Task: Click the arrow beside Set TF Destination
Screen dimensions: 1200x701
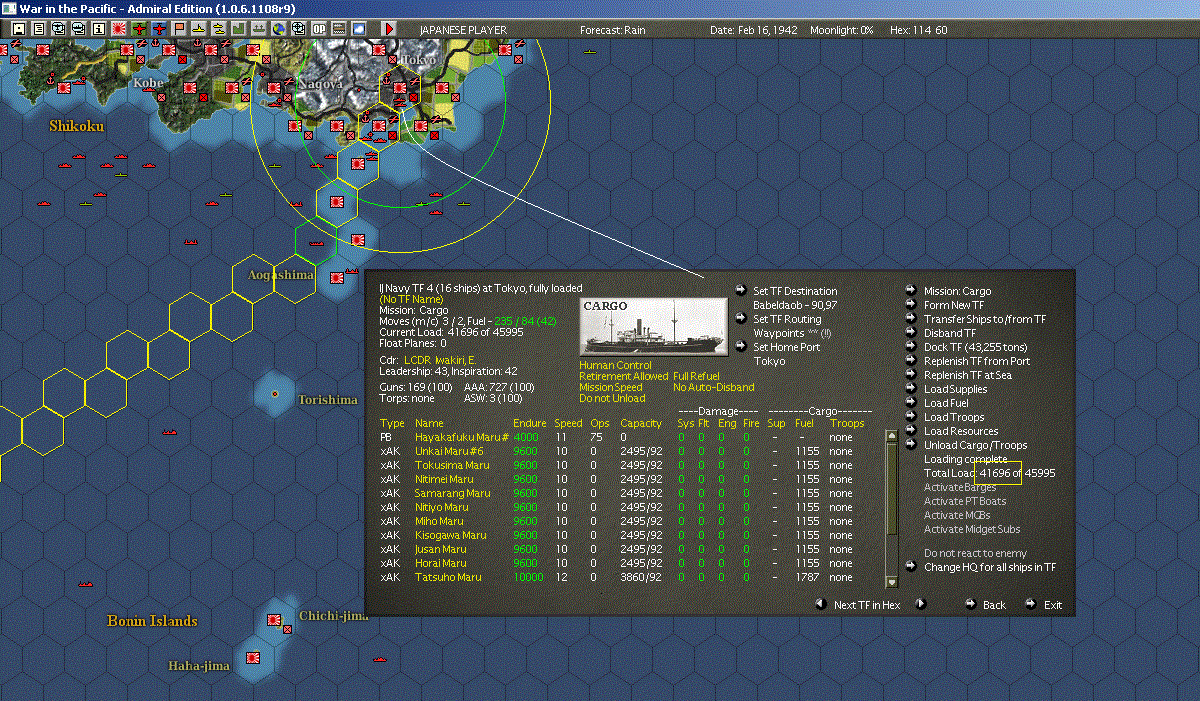Action: pos(739,291)
